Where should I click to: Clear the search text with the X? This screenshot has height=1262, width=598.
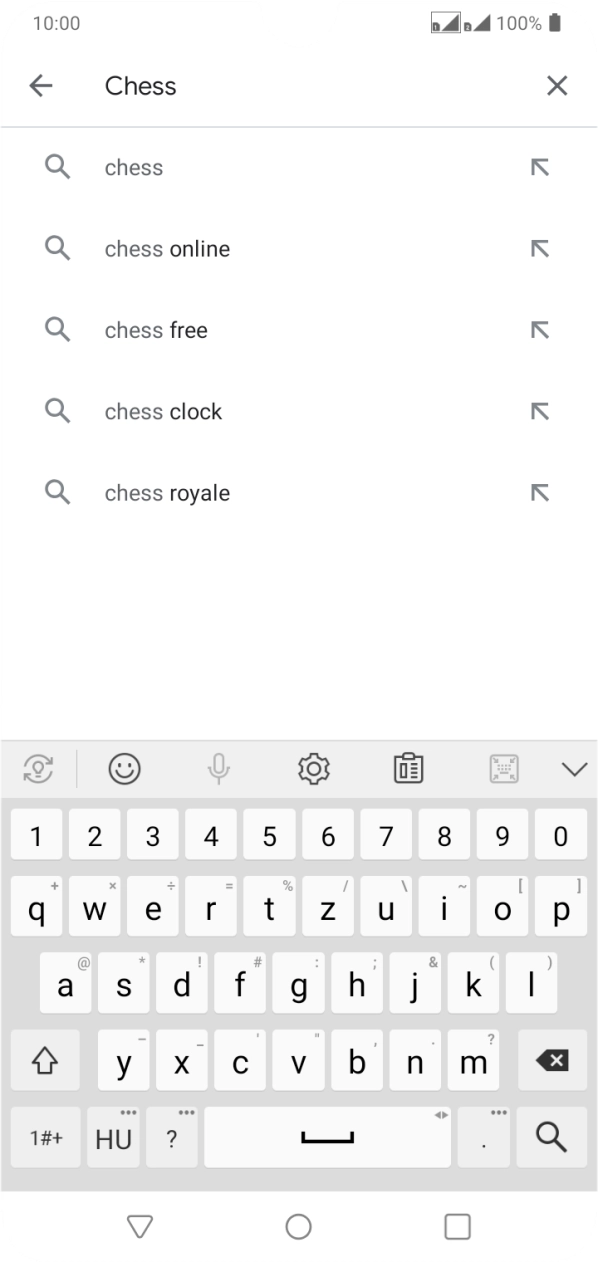pyautogui.click(x=557, y=85)
